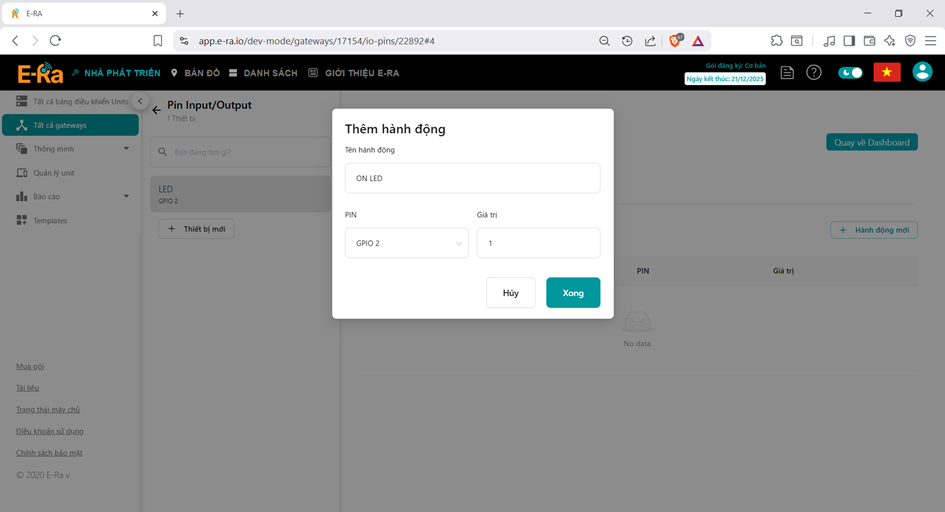Open Brave Shields lion icon
This screenshot has width=945, height=512.
tap(675, 41)
